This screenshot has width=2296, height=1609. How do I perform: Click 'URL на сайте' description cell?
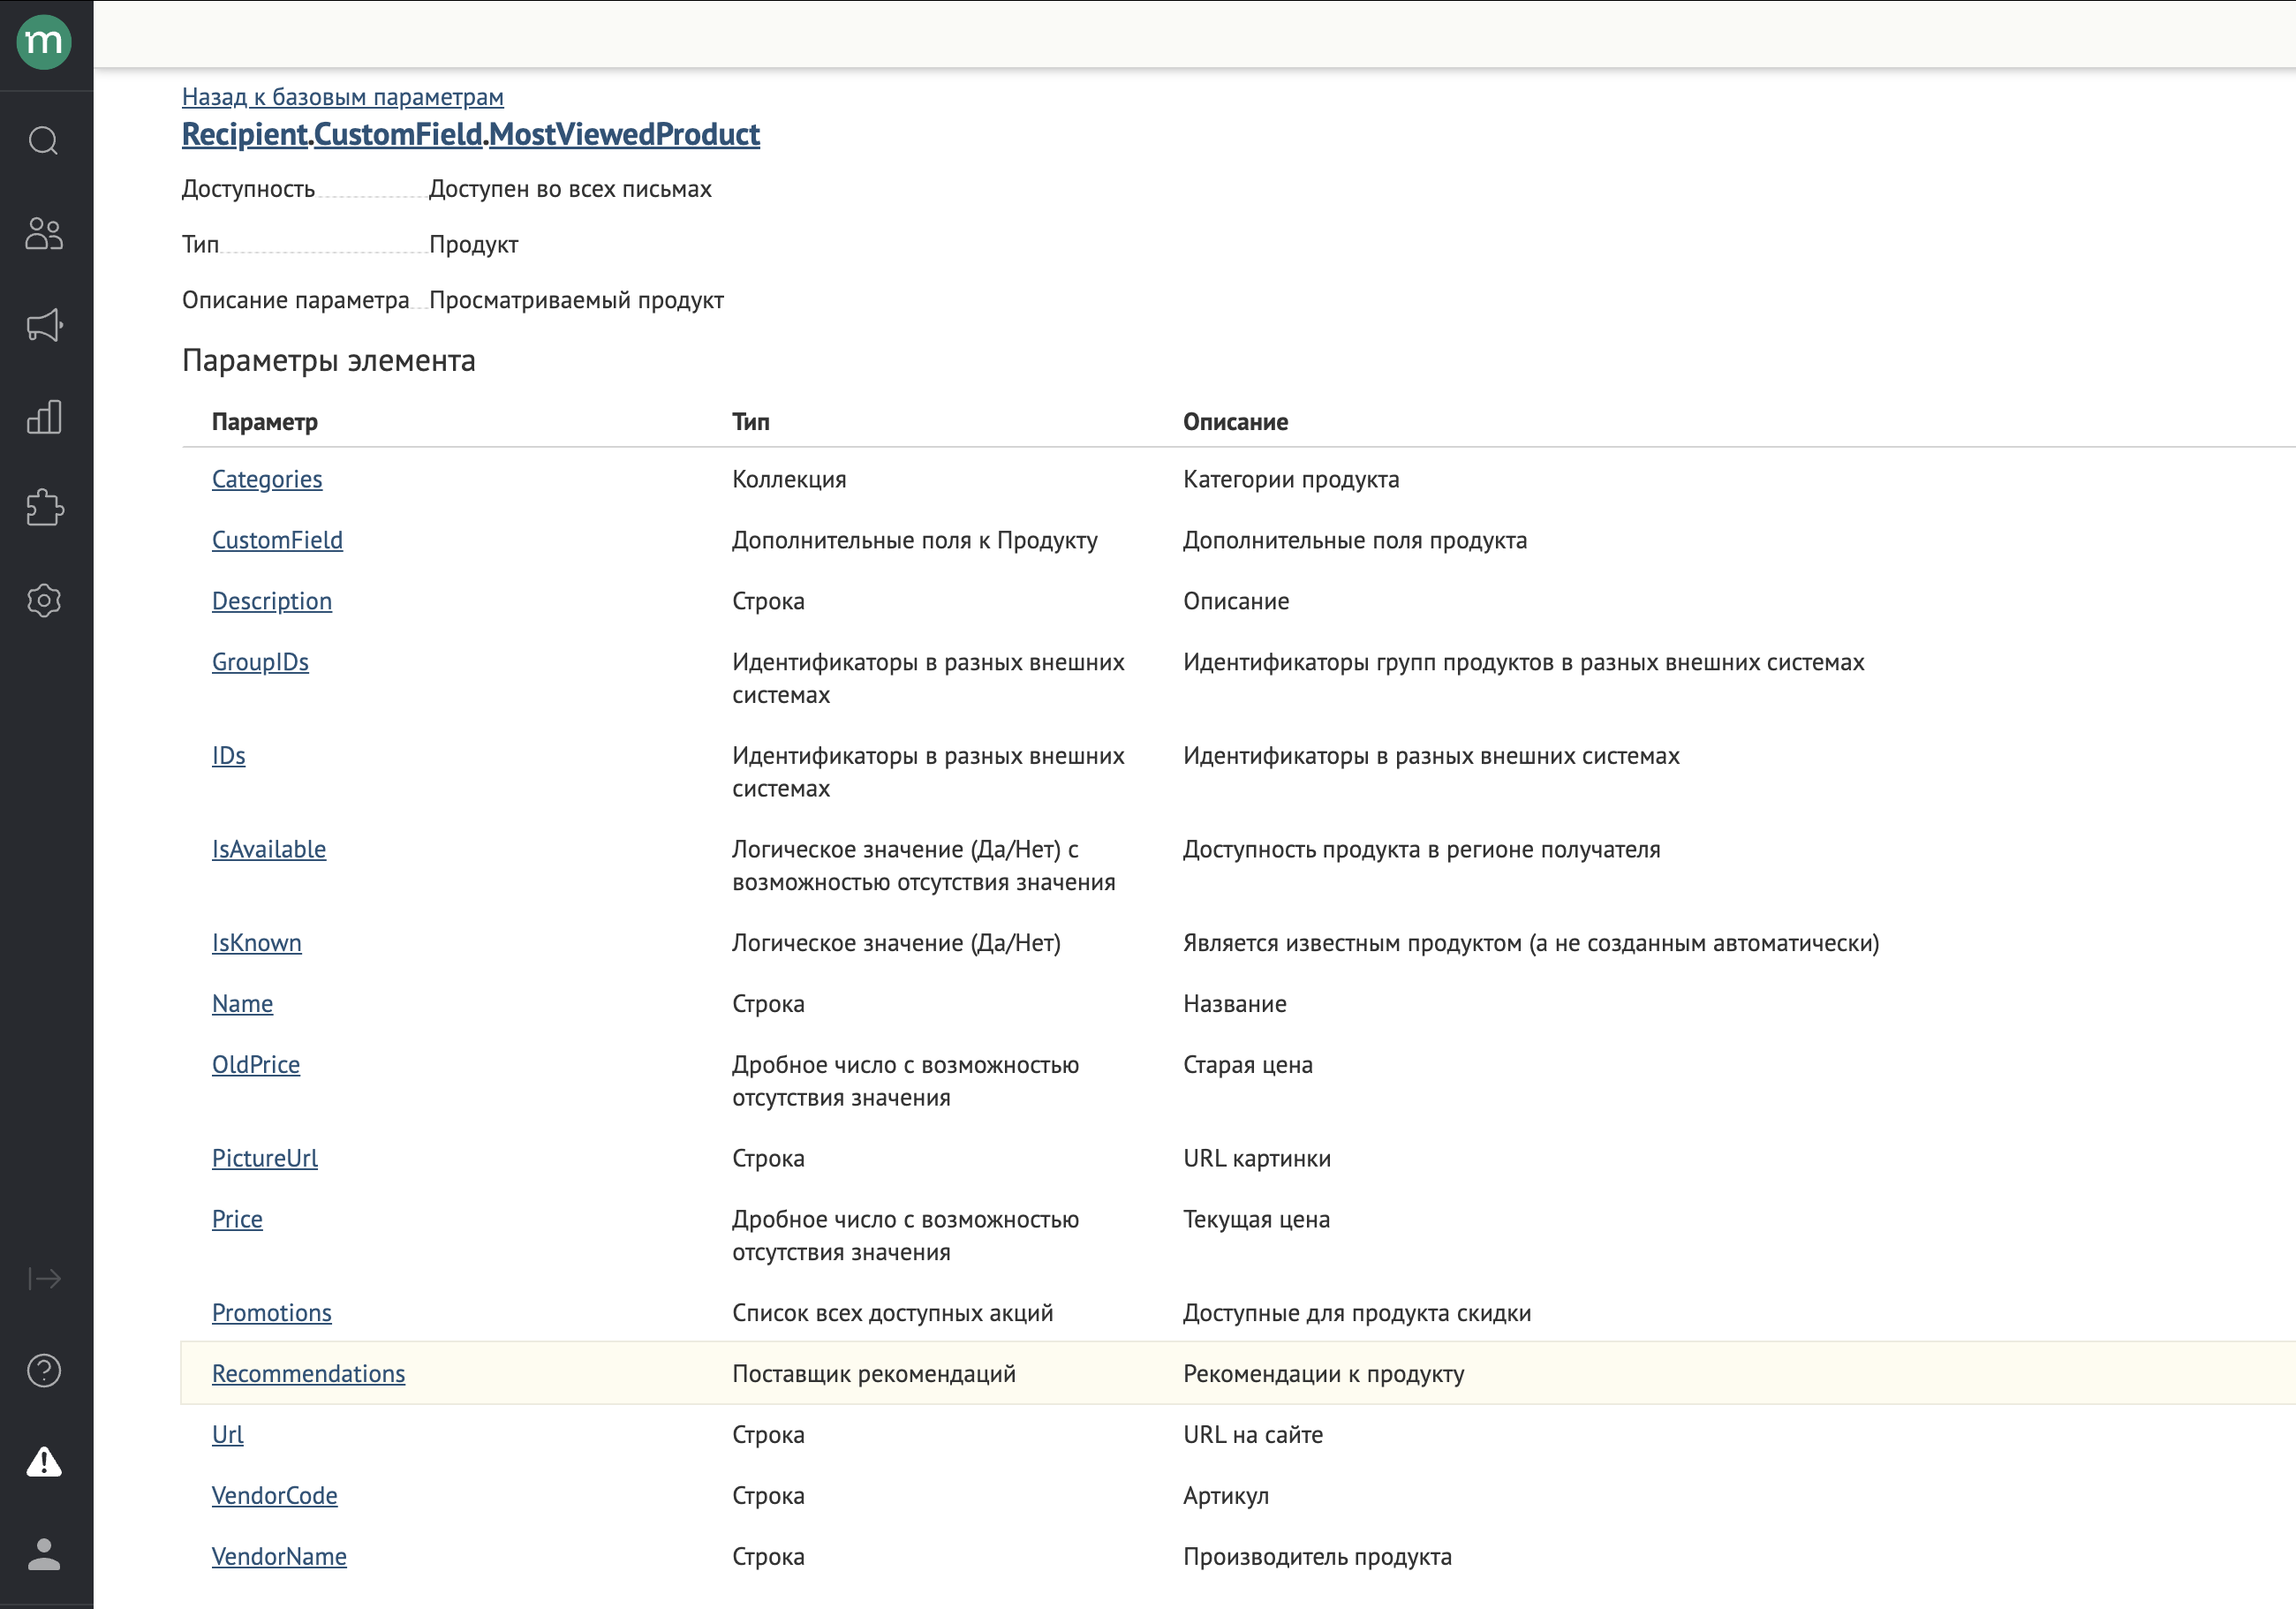[1253, 1435]
